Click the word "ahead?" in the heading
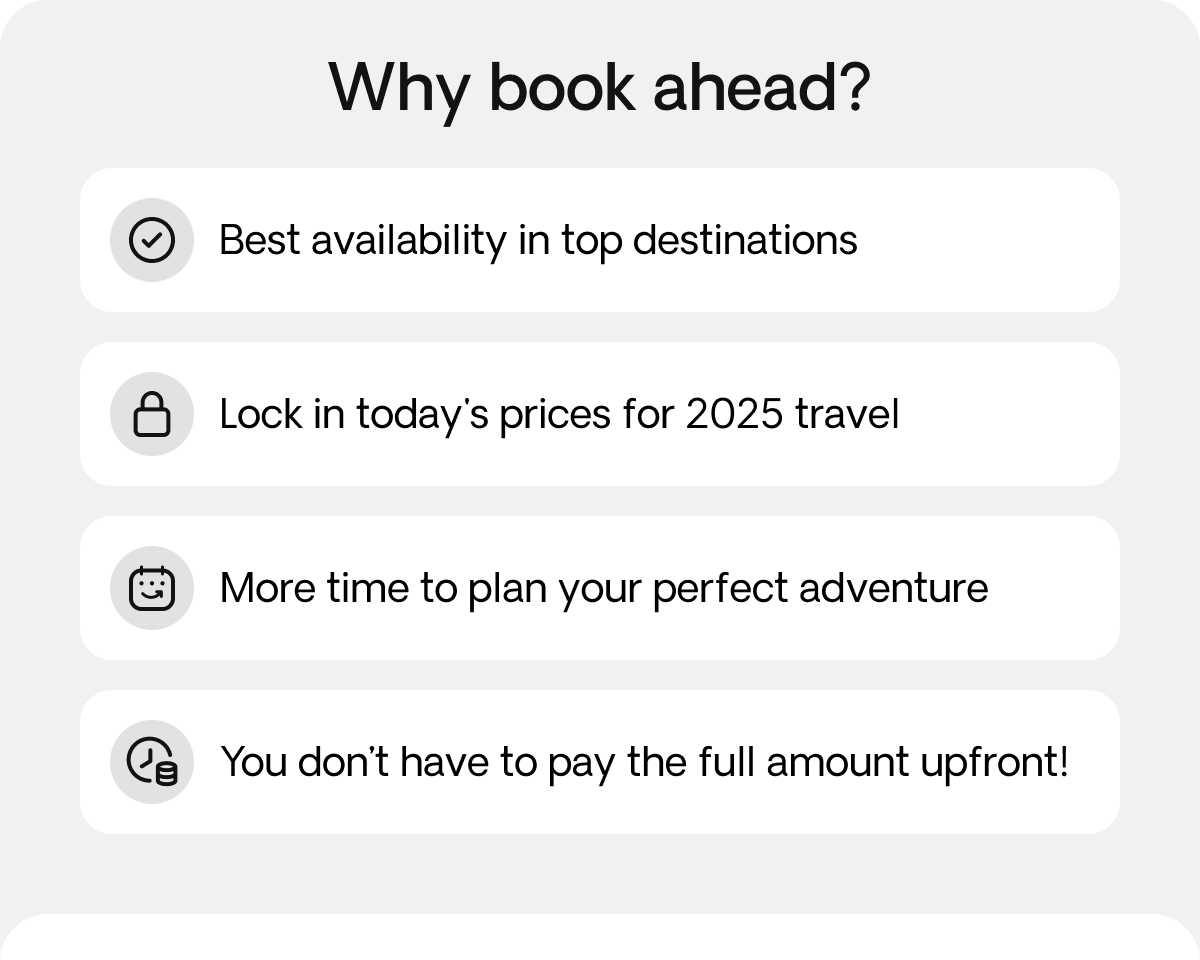Viewport: 1200px width, 960px height. point(761,88)
